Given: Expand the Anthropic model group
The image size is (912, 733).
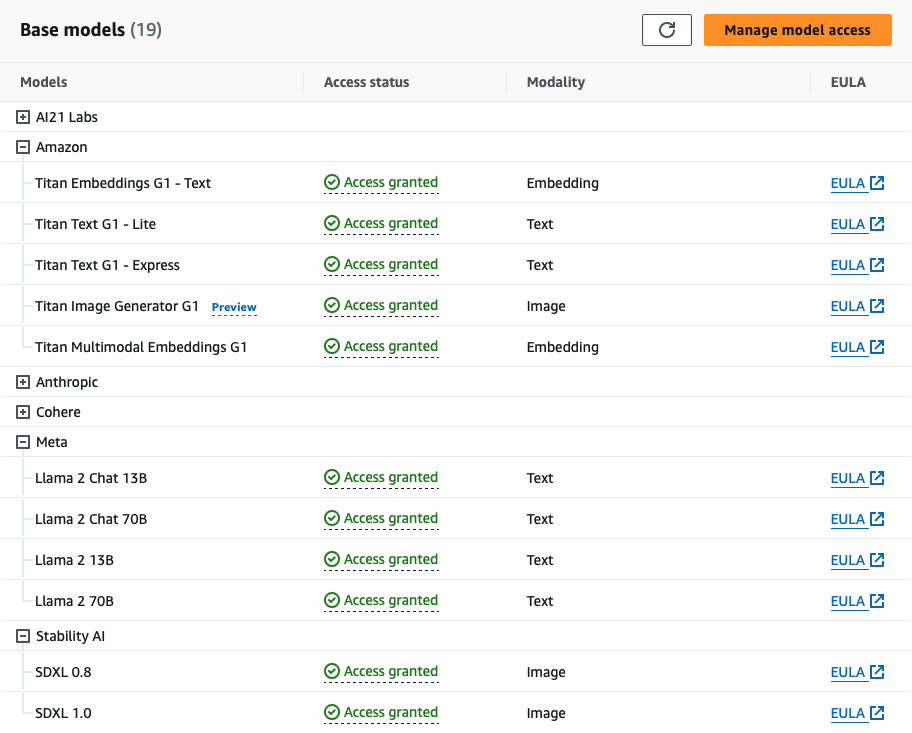Looking at the screenshot, I should (23, 382).
